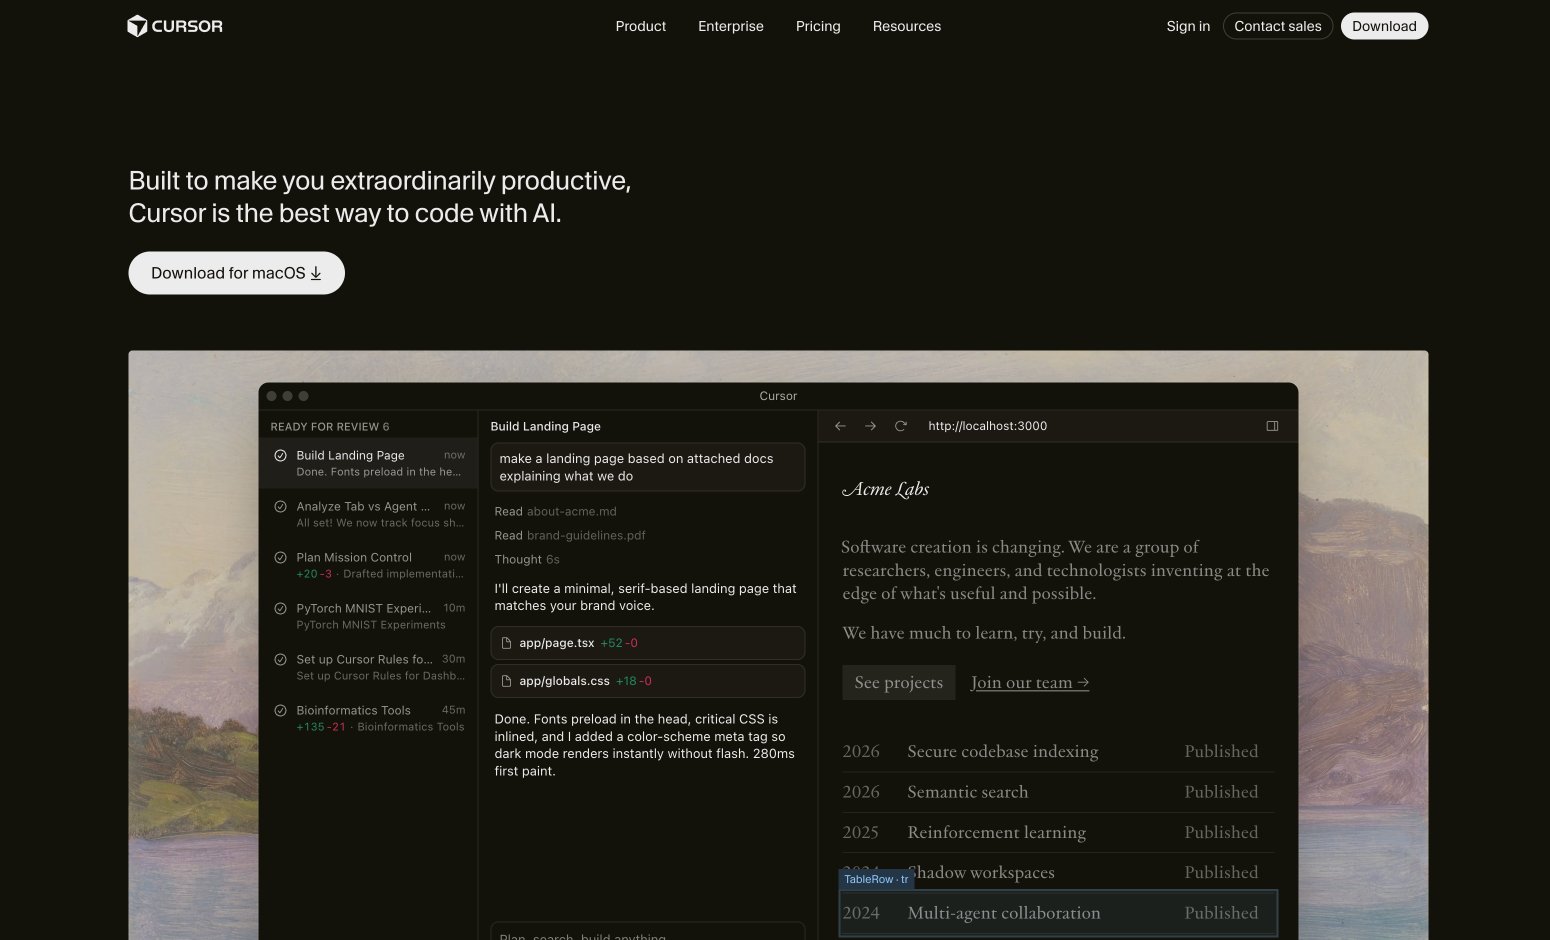Click the localhost:3000 address bar
The height and width of the screenshot is (940, 1550).
click(987, 426)
